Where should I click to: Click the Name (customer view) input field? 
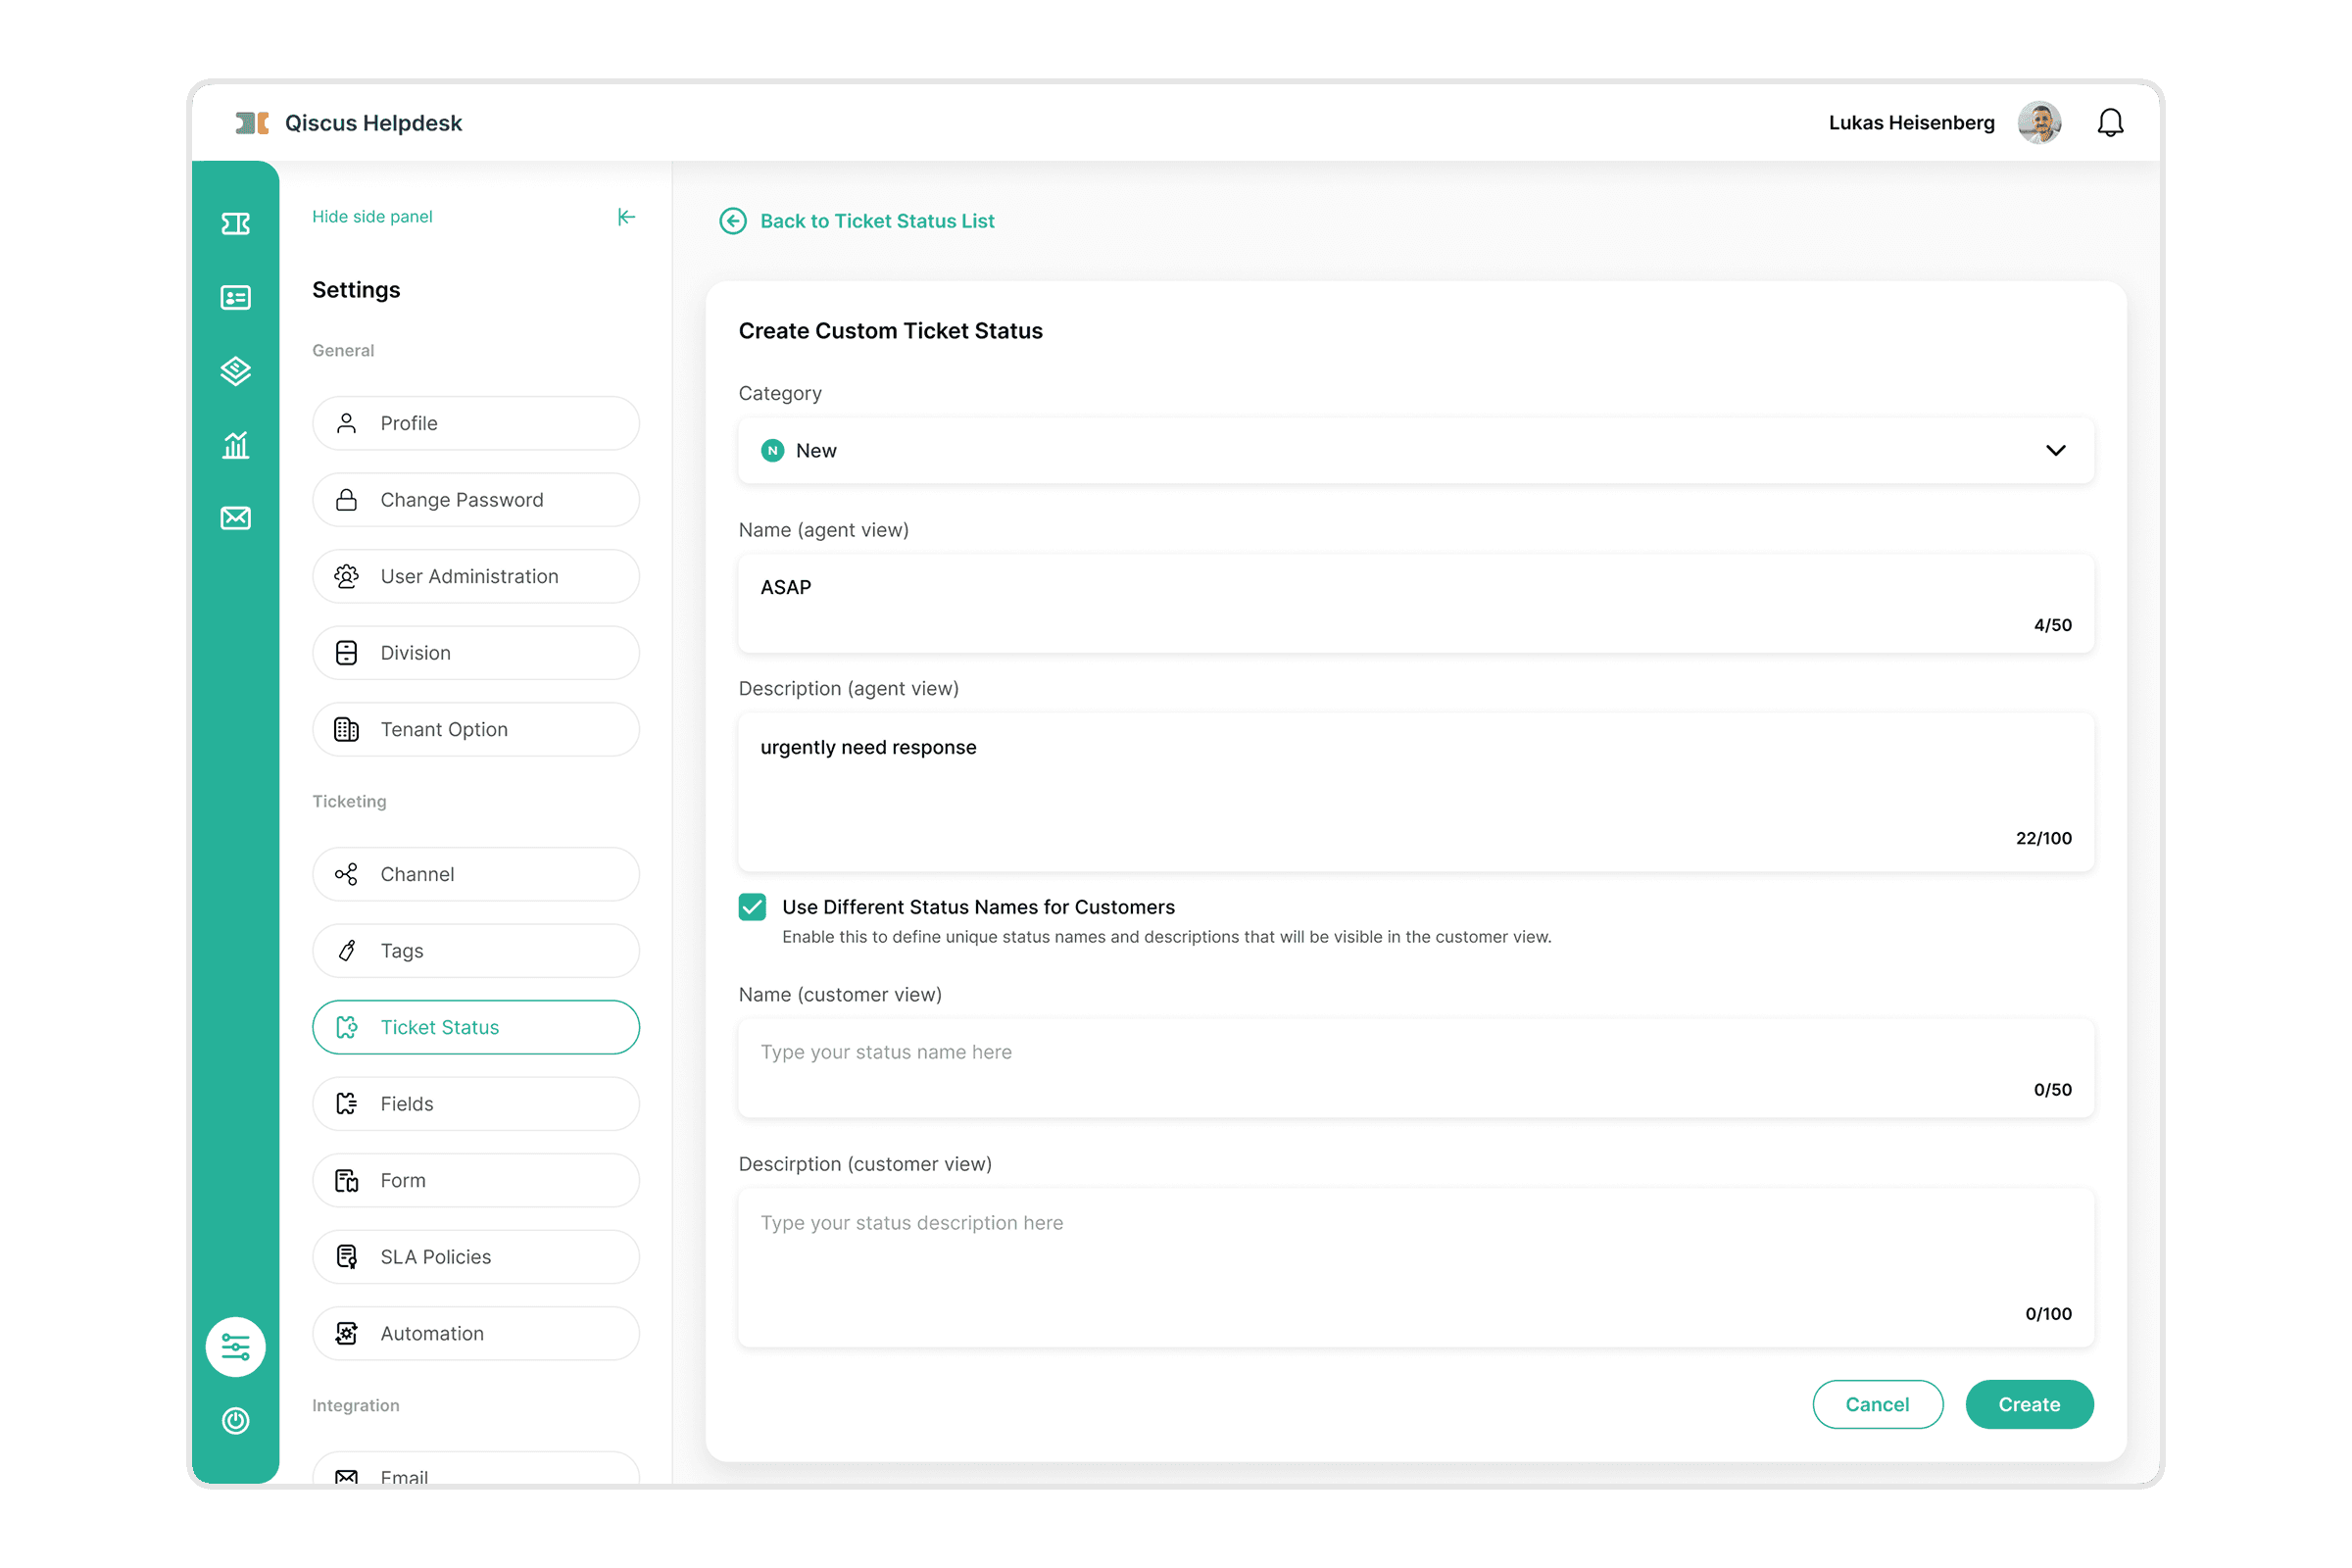coord(1414,1066)
